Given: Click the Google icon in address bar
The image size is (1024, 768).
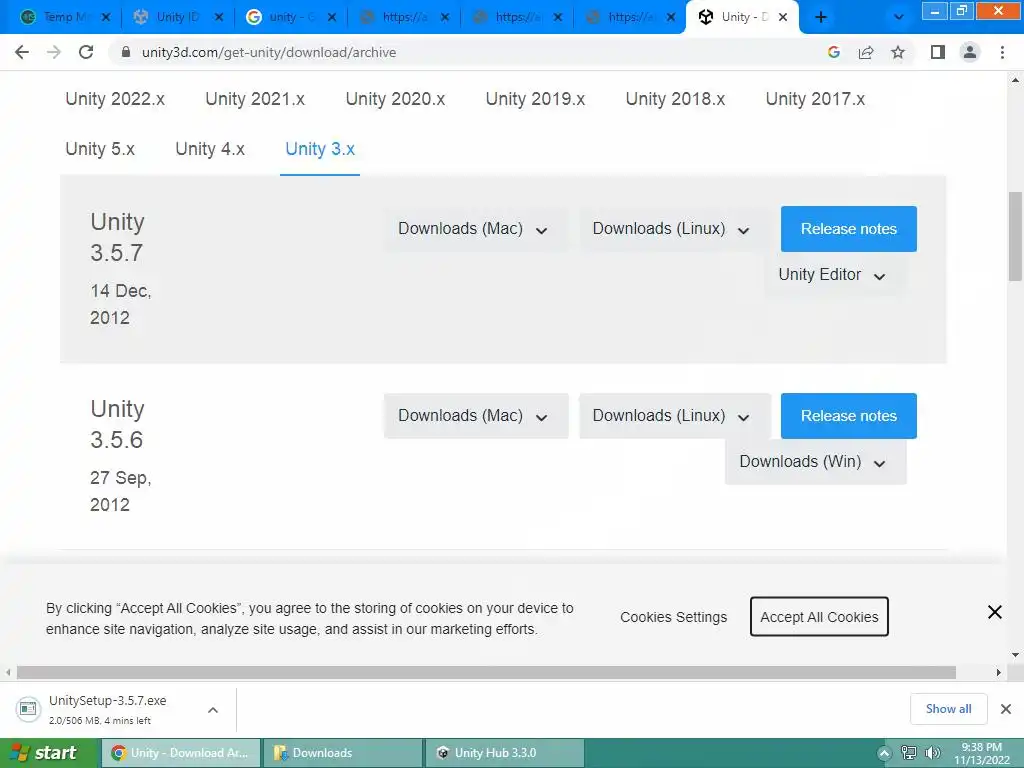Looking at the screenshot, I should tap(833, 52).
